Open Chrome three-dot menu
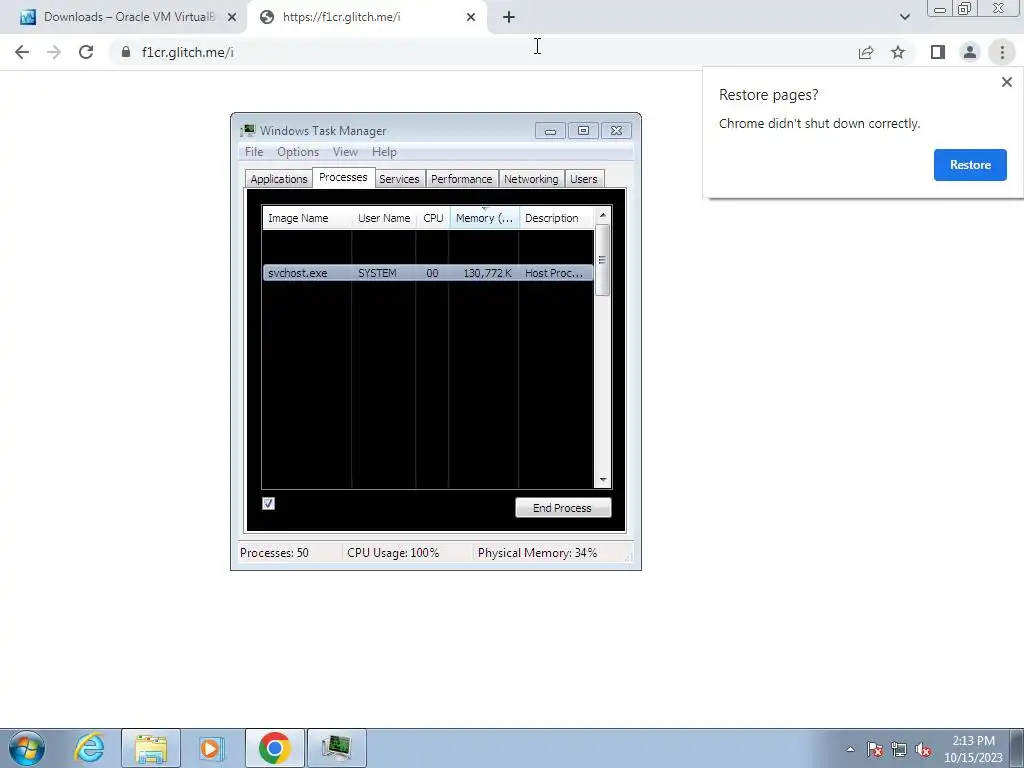1024x768 pixels. [x=1002, y=52]
